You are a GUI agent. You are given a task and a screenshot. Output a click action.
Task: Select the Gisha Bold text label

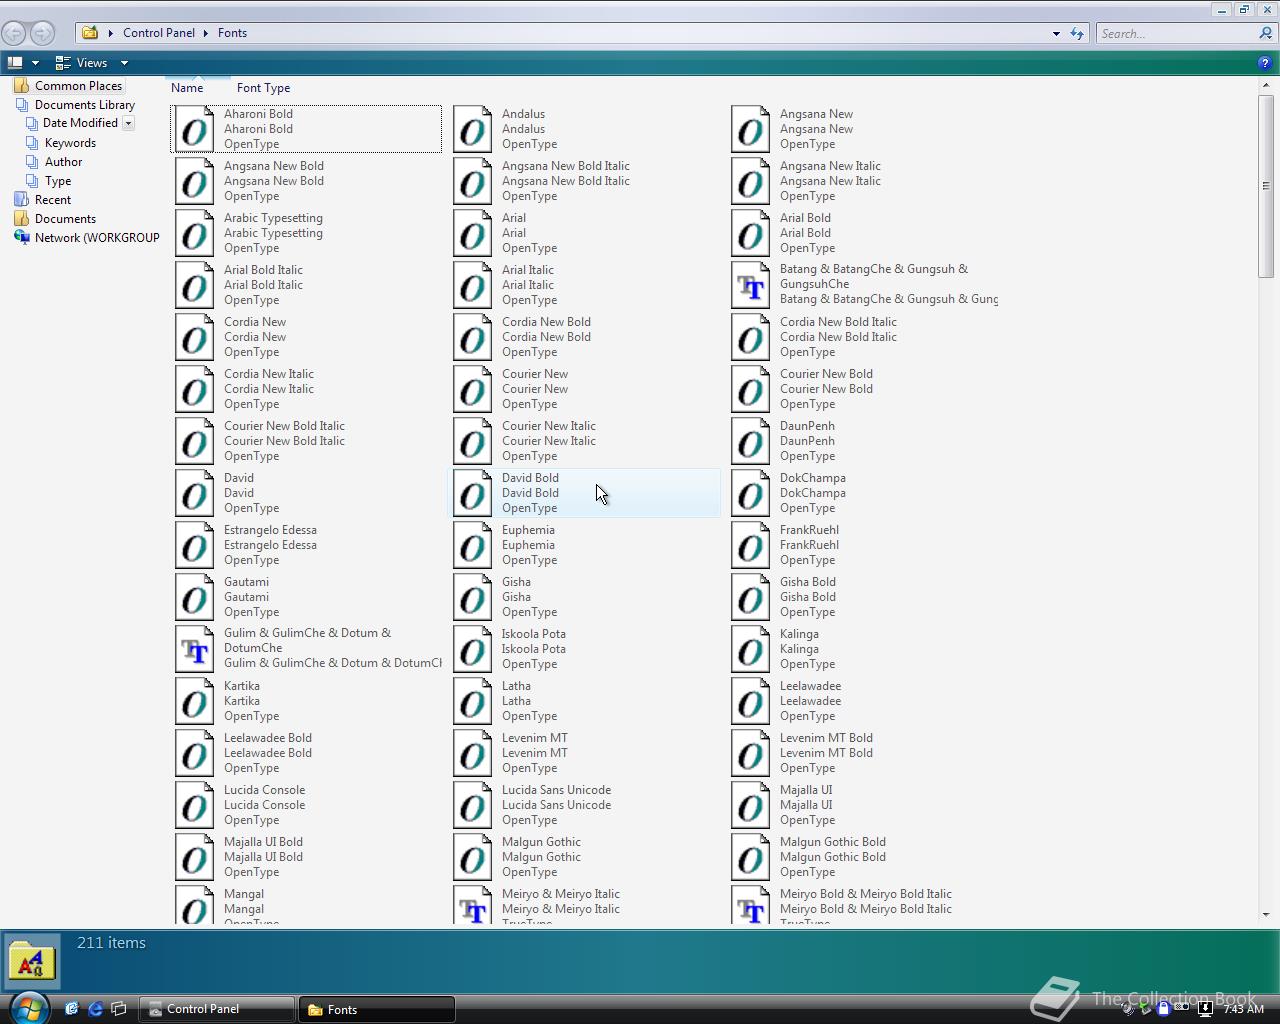808,582
